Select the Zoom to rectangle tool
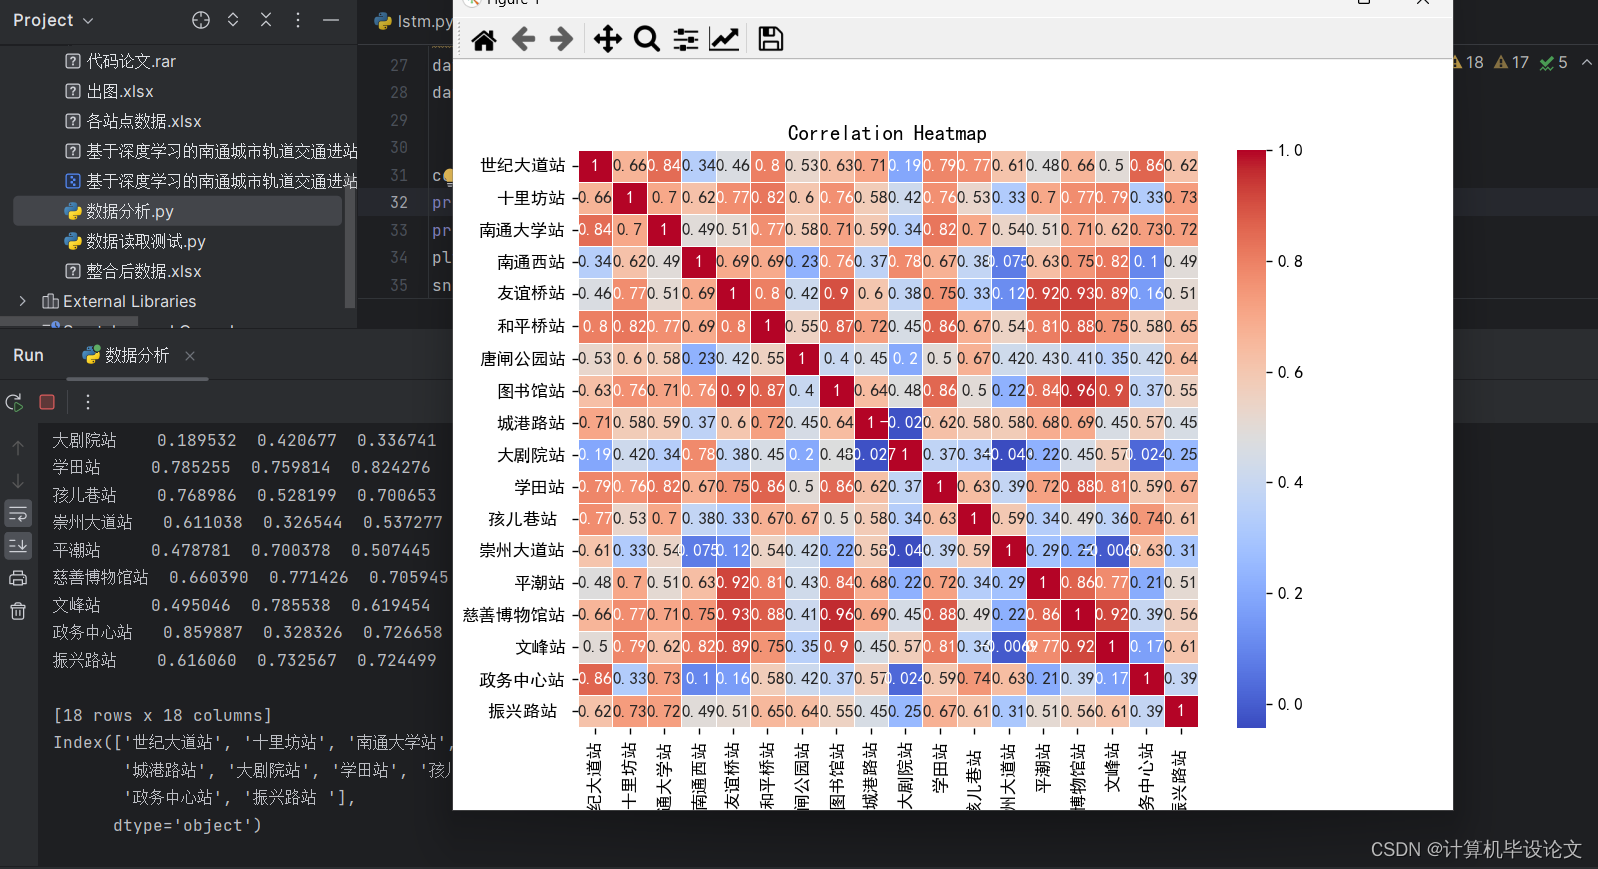Screen dimensions: 1598x869 pos(647,39)
